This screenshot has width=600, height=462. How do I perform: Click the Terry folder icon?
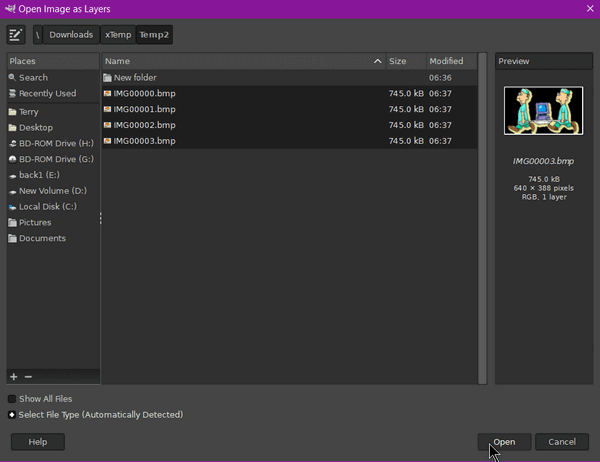[x=12, y=112]
